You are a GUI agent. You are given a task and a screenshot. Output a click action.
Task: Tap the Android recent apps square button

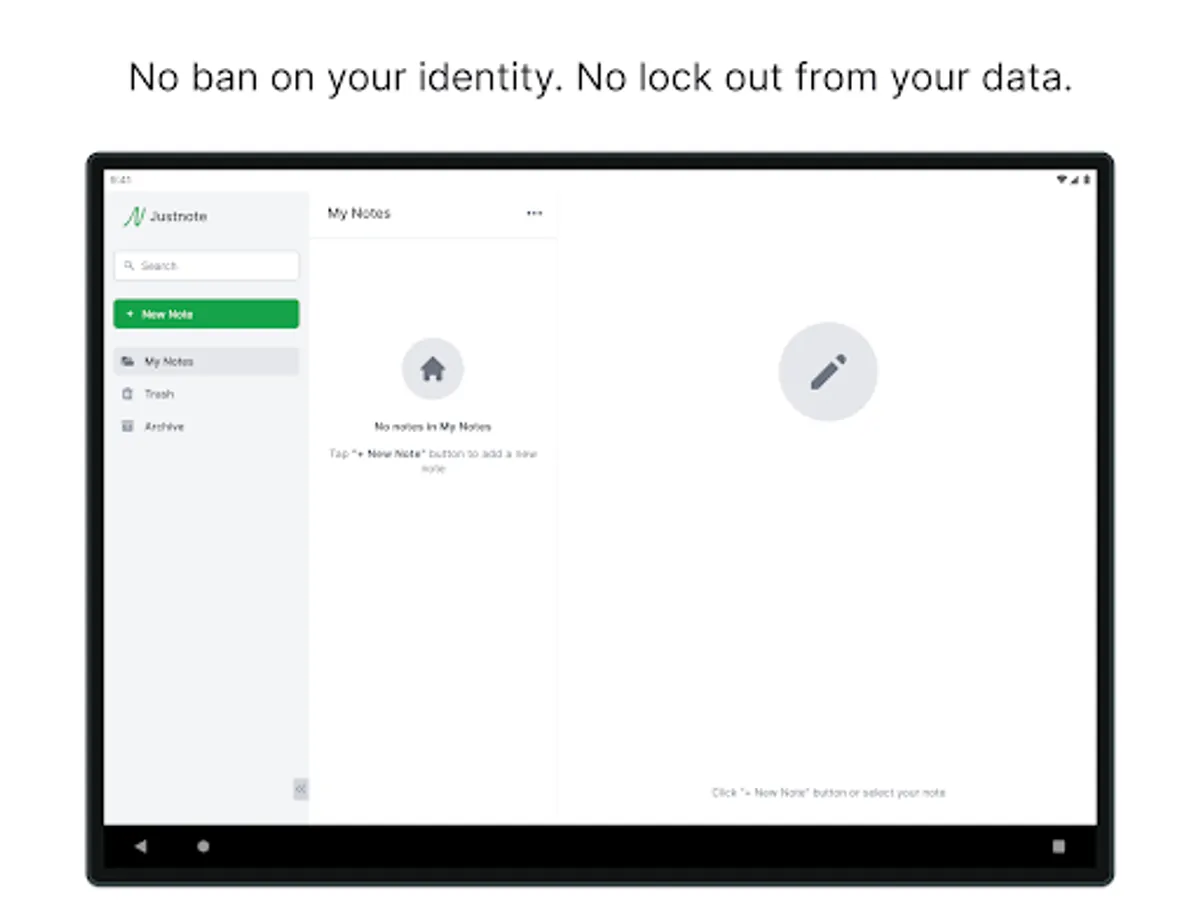[x=1058, y=846]
